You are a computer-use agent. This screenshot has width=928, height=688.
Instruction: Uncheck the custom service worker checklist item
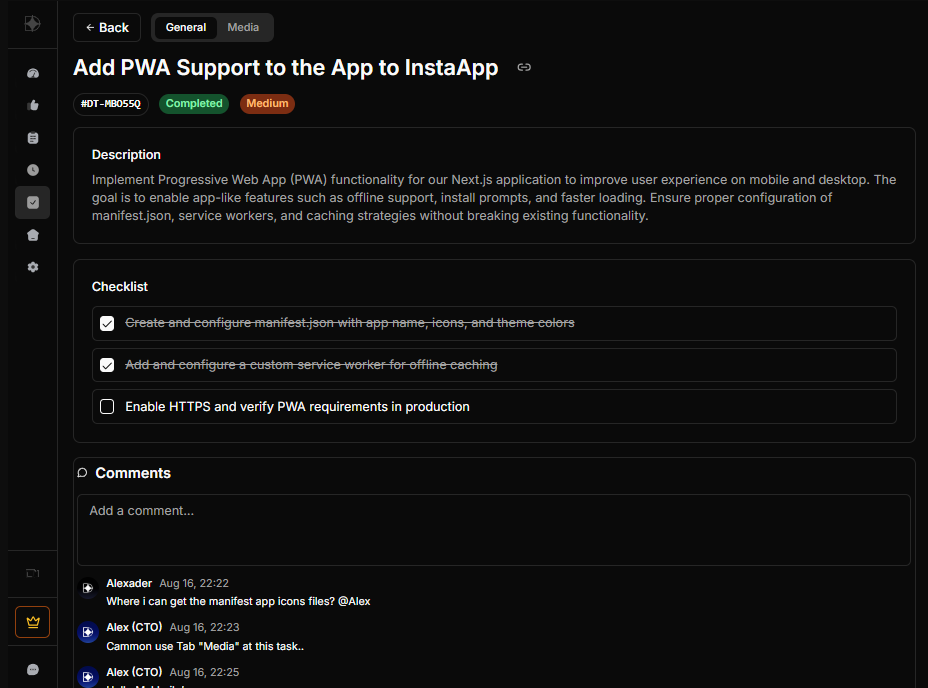(107, 365)
